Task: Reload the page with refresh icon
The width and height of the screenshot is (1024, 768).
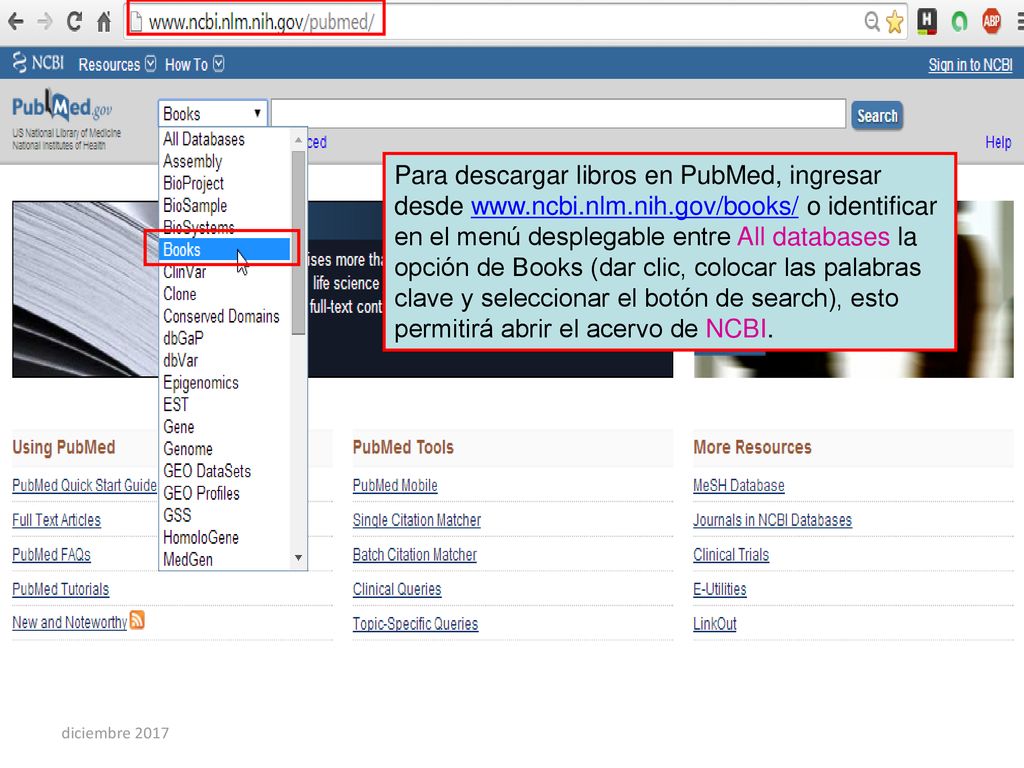Action: (74, 22)
